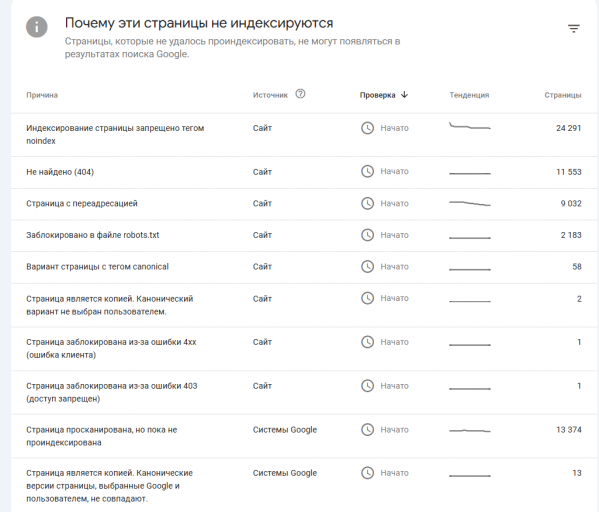This screenshot has height=512, width=599.
Task: Click the sort arrow next to Проверка
Action: coord(404,94)
